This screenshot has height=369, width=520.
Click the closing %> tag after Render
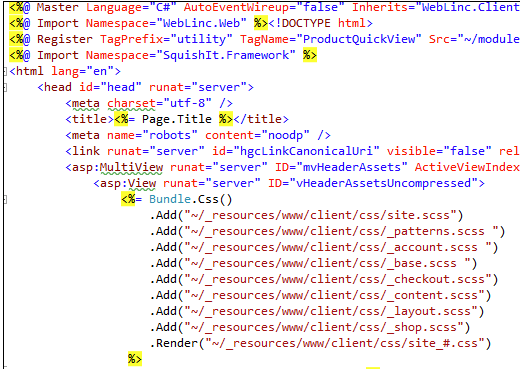click(x=135, y=359)
